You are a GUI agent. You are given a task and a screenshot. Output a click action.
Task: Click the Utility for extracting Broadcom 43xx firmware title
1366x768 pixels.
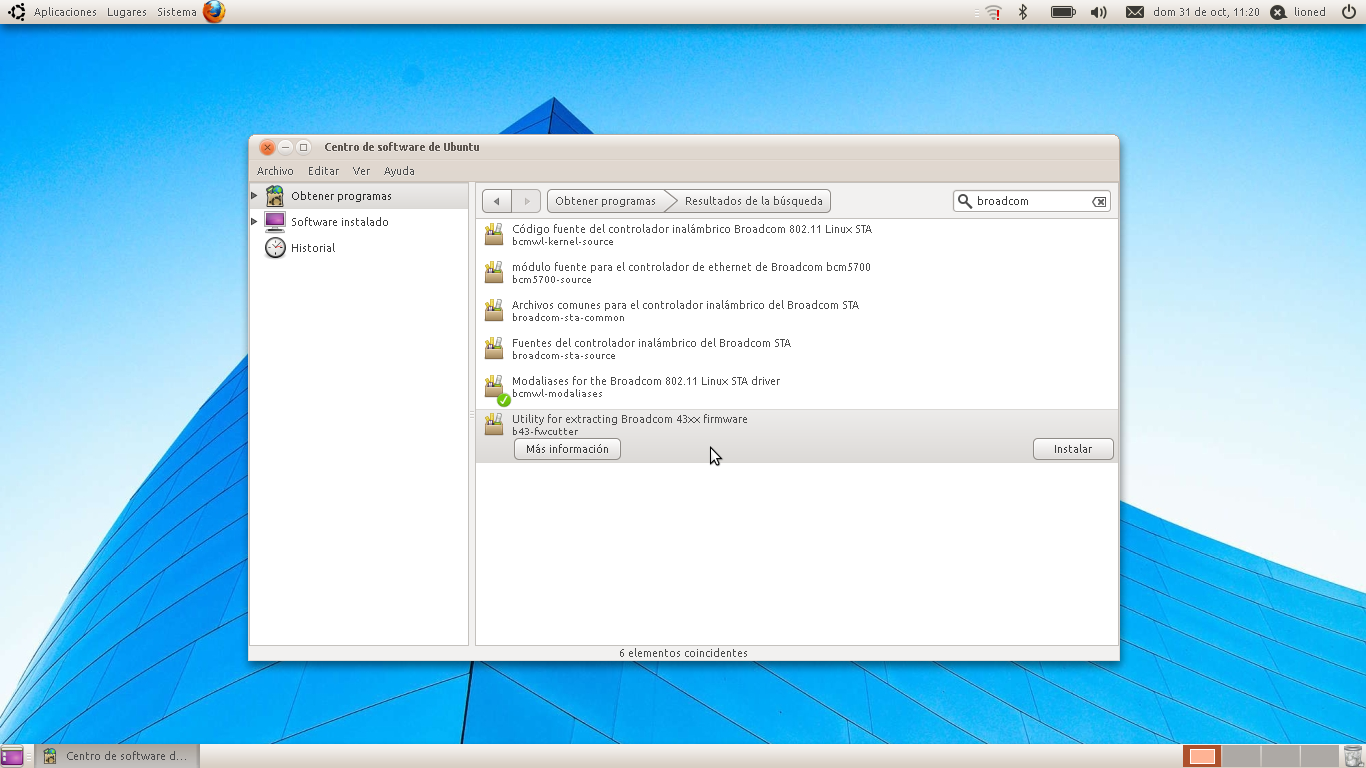click(630, 419)
